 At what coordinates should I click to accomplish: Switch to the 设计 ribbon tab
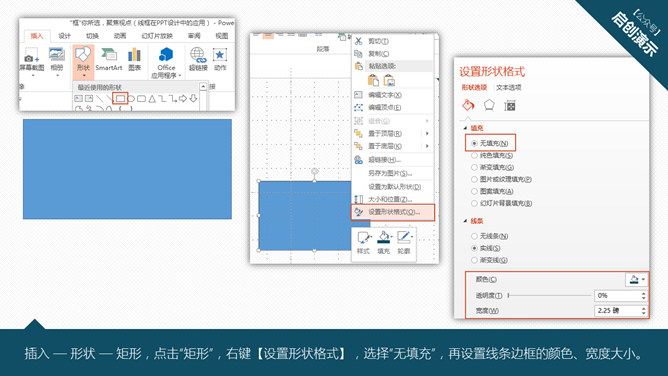(x=64, y=36)
